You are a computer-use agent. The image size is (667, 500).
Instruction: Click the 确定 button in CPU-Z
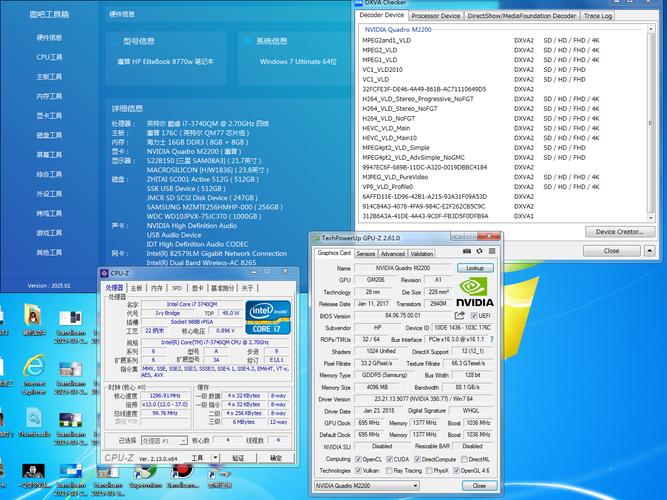click(276, 458)
